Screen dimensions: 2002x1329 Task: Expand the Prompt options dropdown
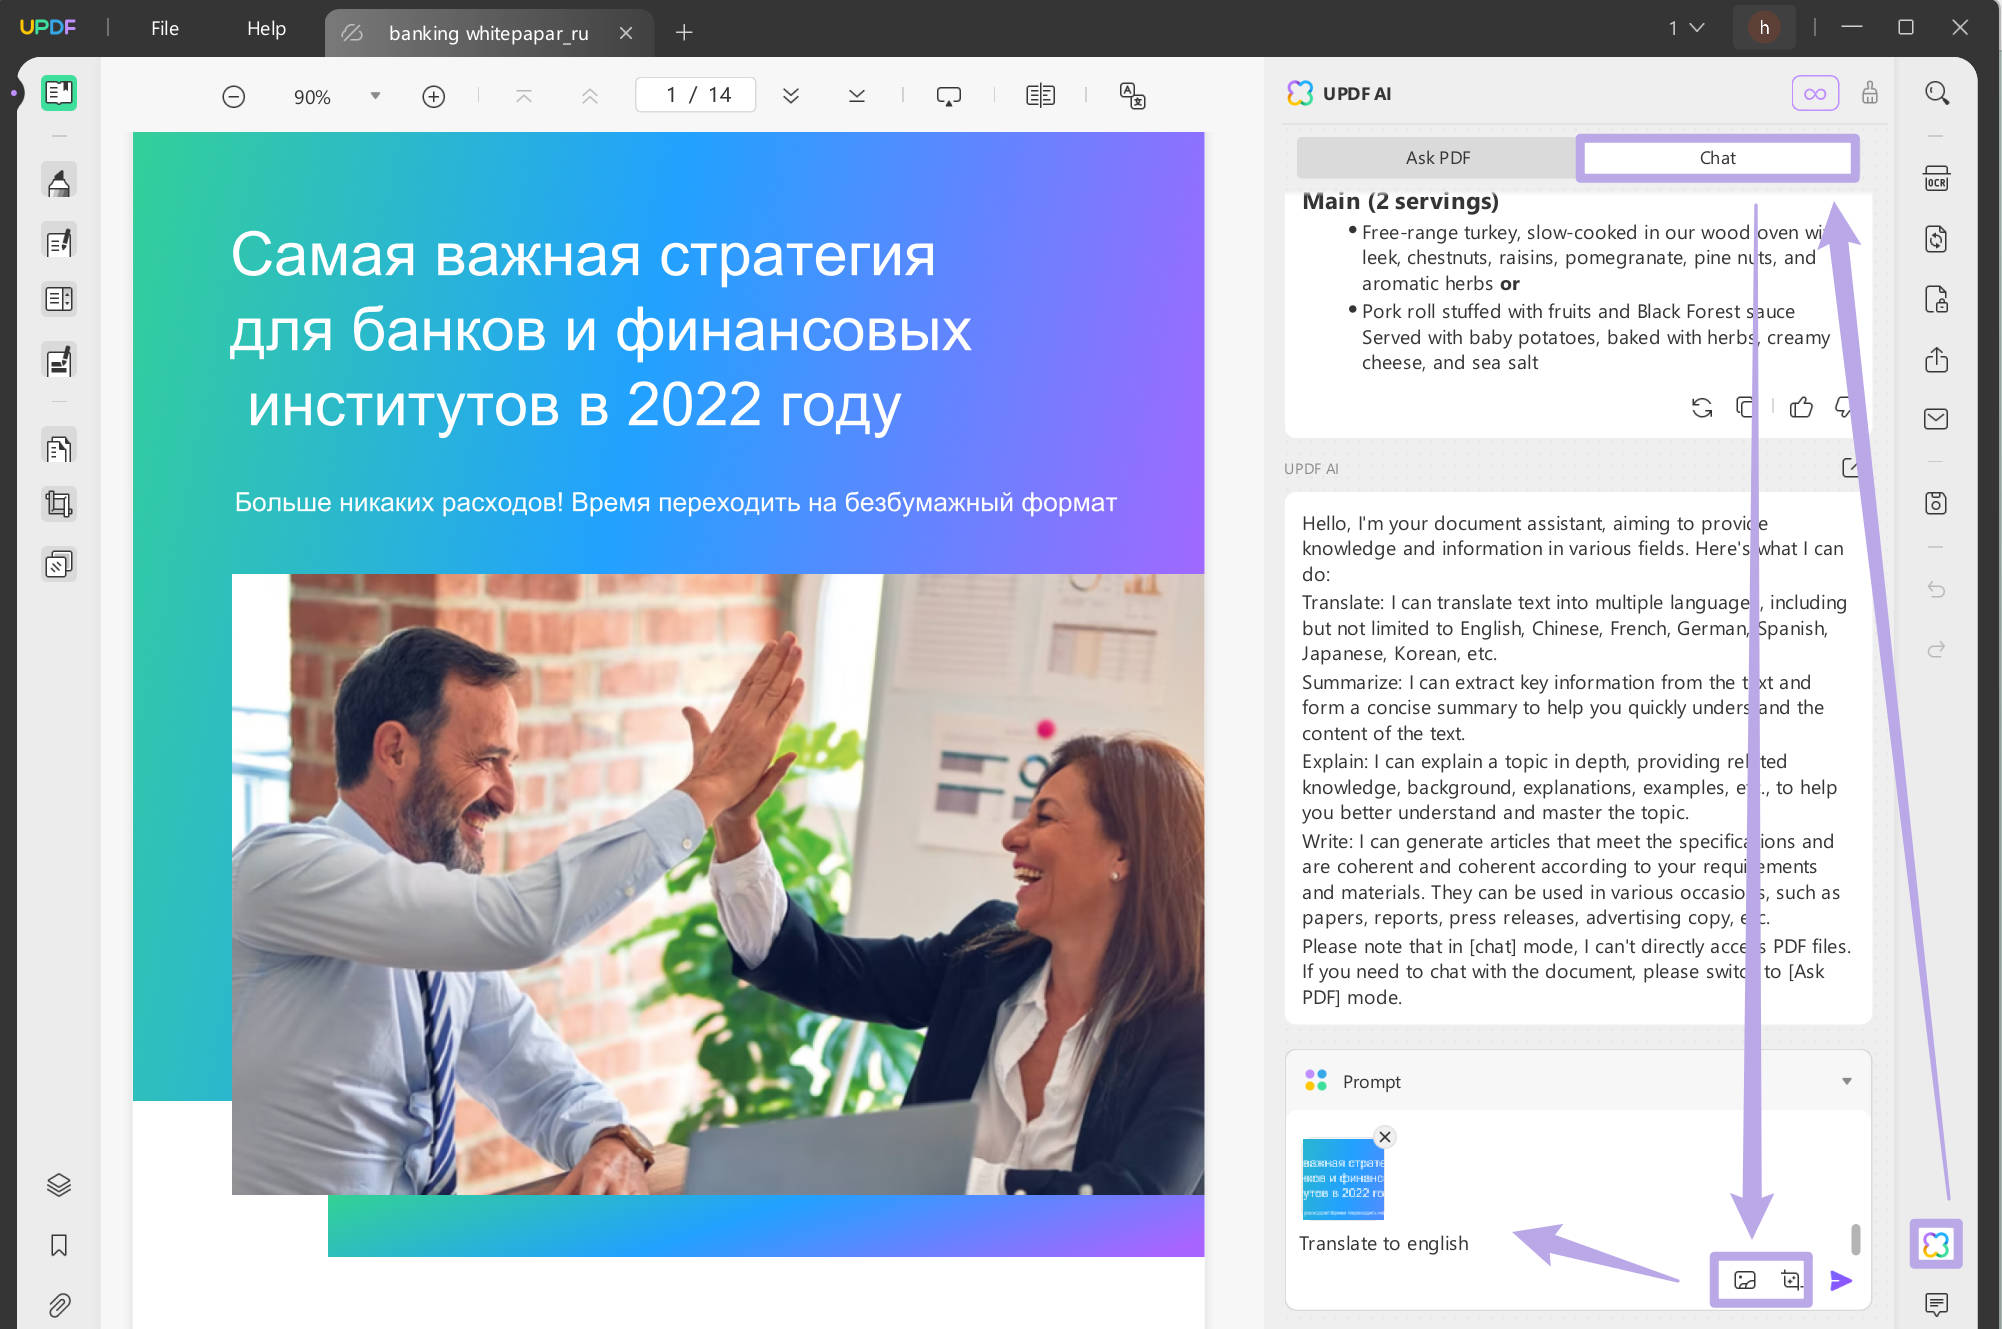pyautogui.click(x=1847, y=1081)
